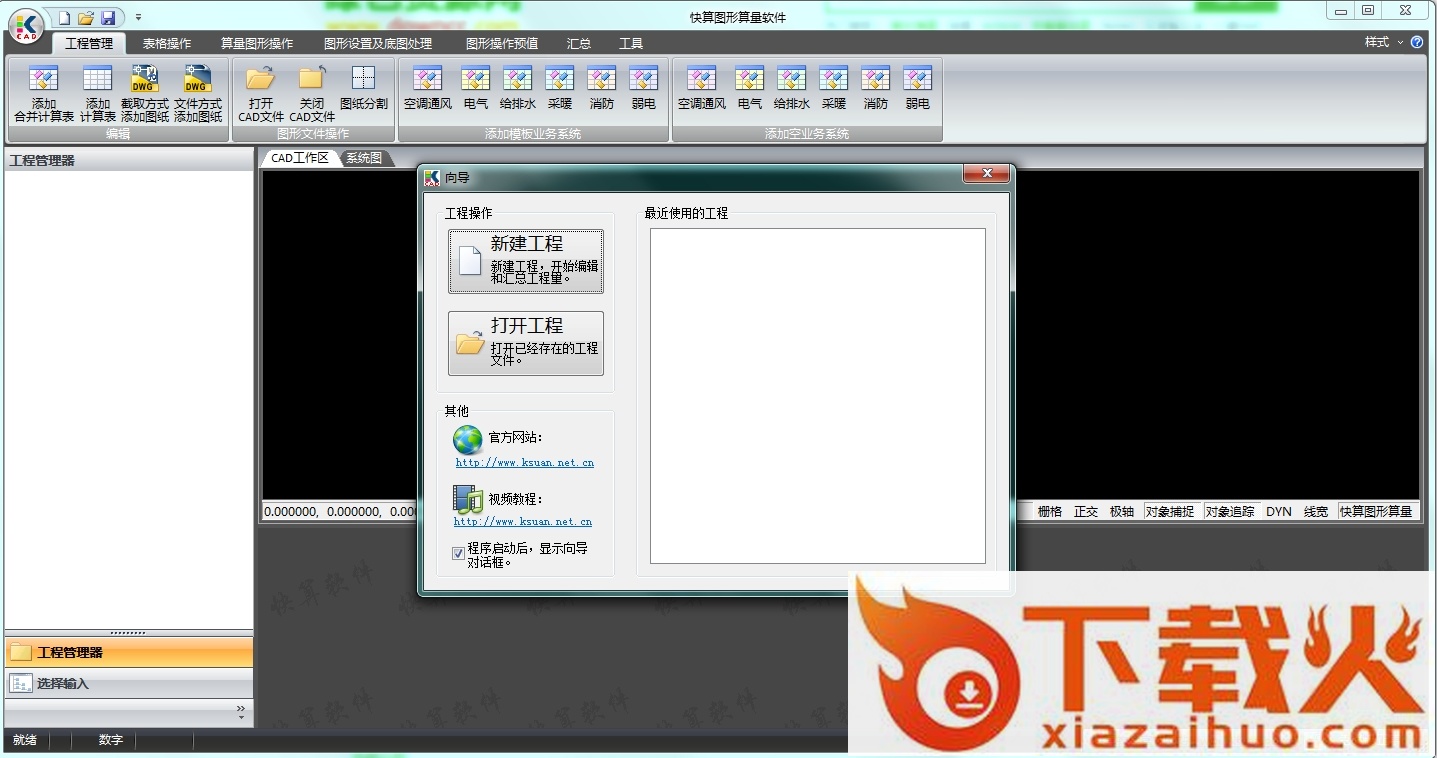Select the 工程管理器 pane button at bottom left

129,653
